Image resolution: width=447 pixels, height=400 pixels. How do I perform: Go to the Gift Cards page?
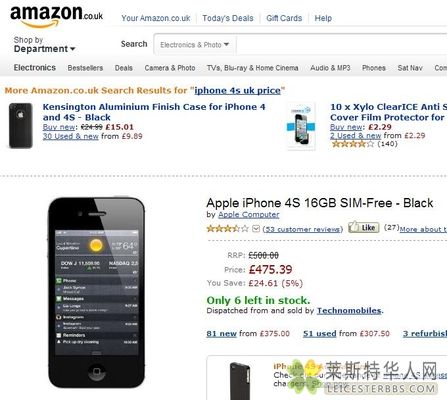coord(284,18)
